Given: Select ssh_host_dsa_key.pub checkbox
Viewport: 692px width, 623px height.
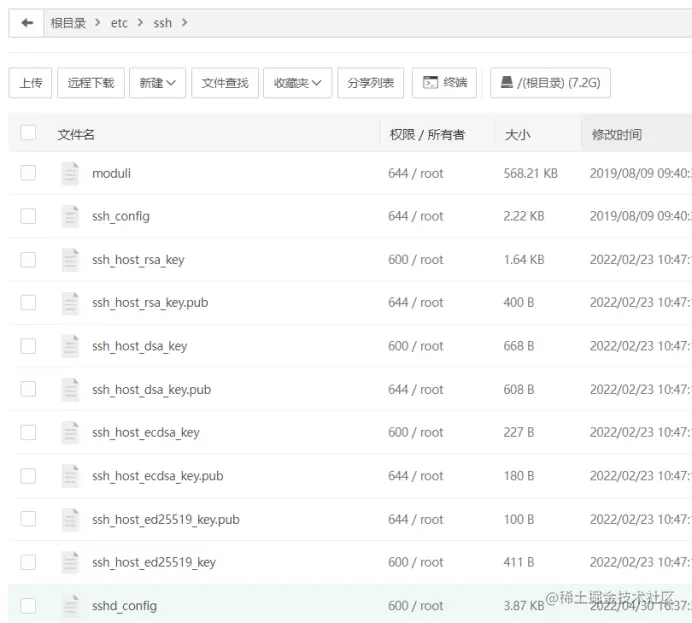Looking at the screenshot, I should pos(28,389).
